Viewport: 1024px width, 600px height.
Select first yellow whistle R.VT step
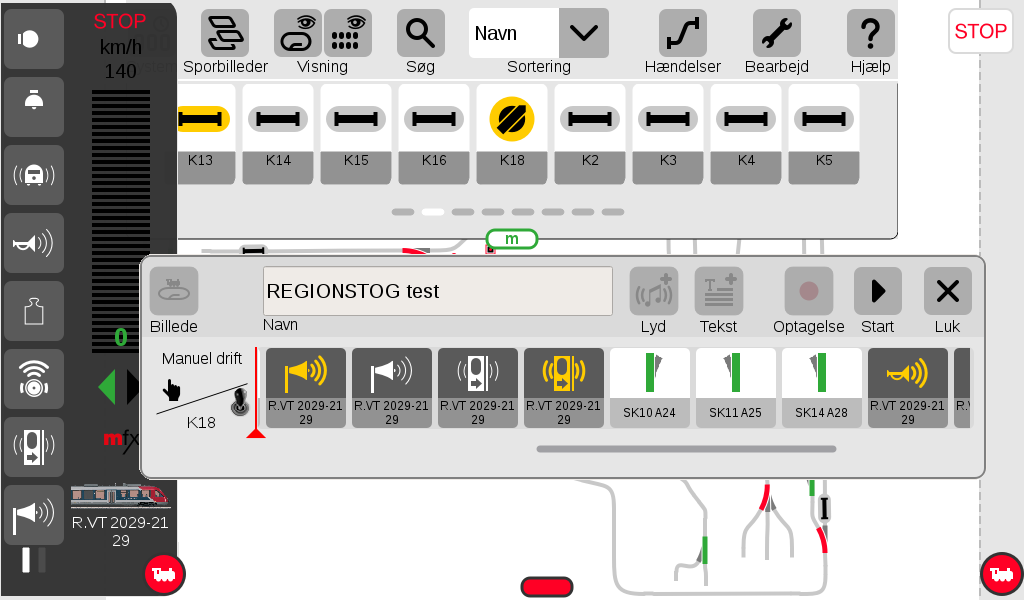306,388
